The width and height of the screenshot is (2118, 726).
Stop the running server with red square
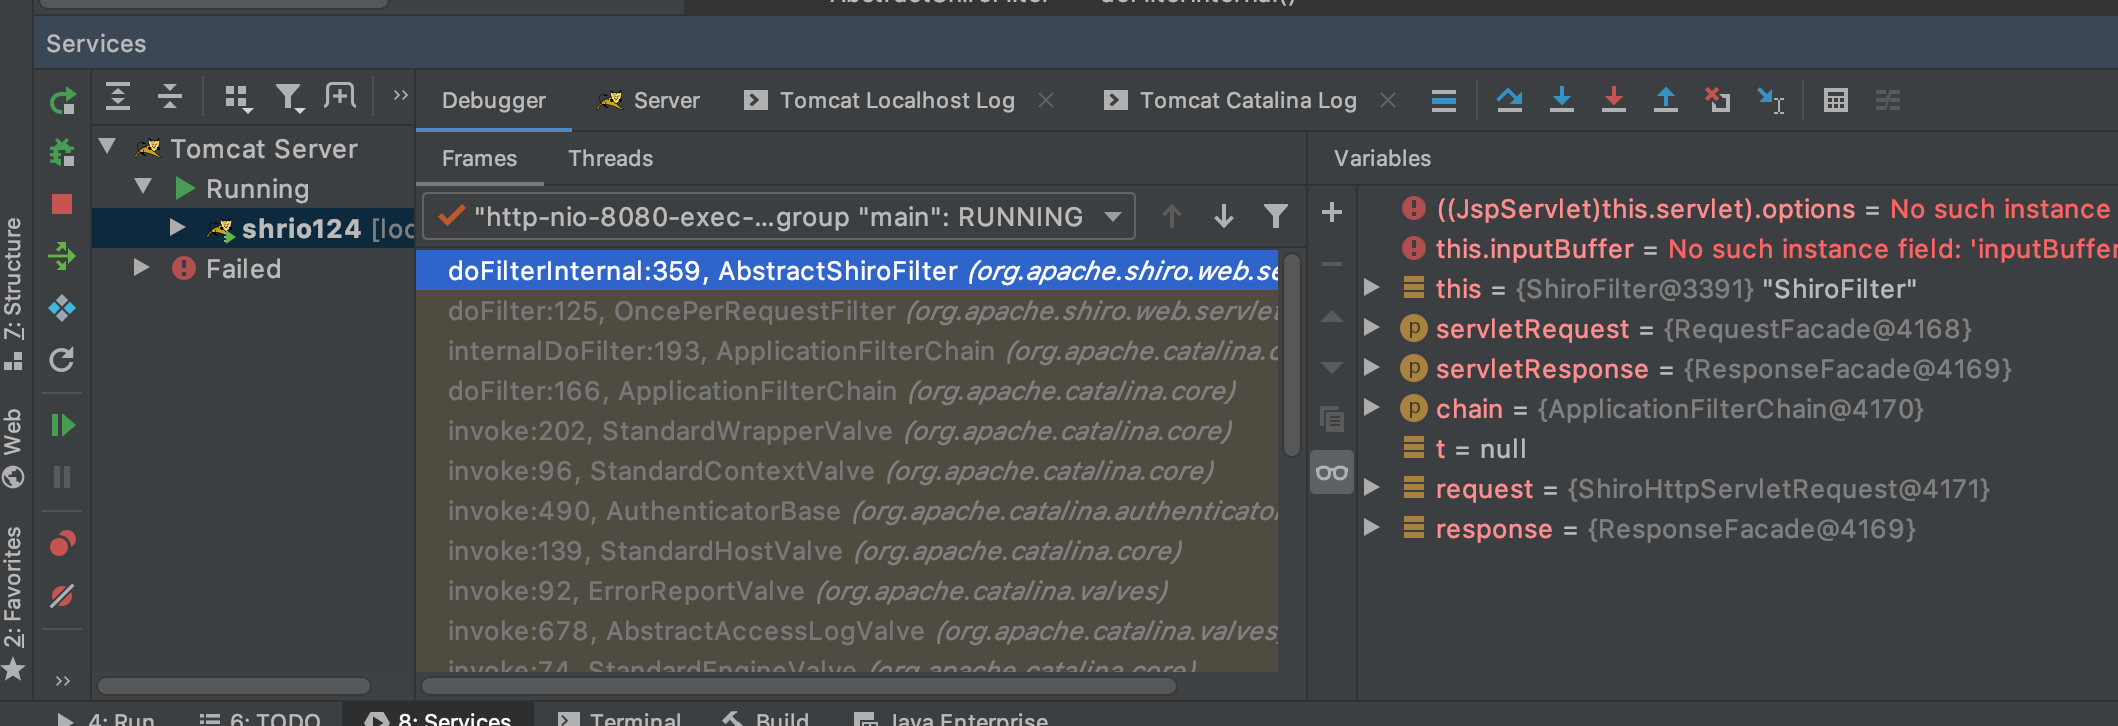62,204
